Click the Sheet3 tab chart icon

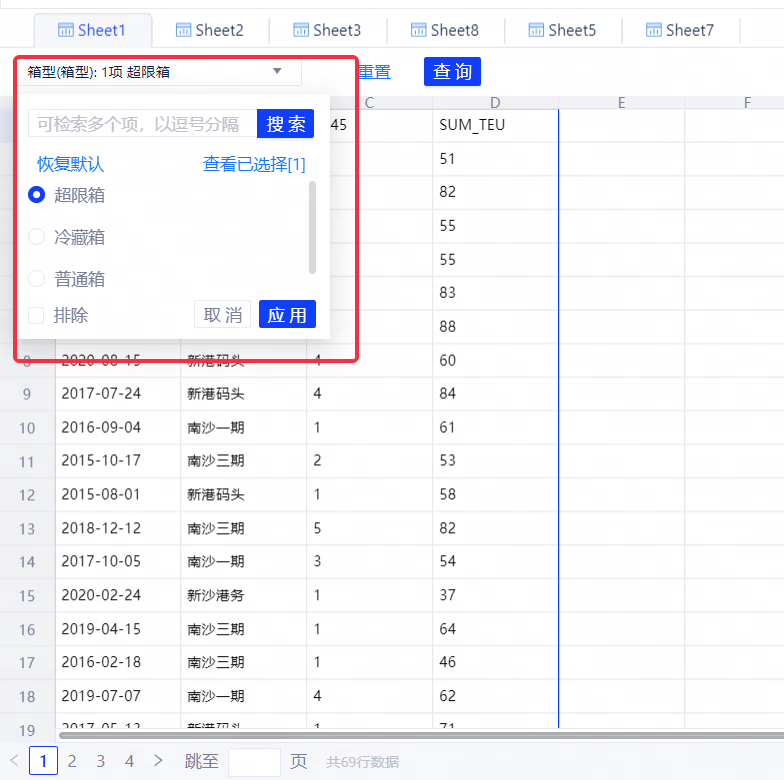coord(301,30)
